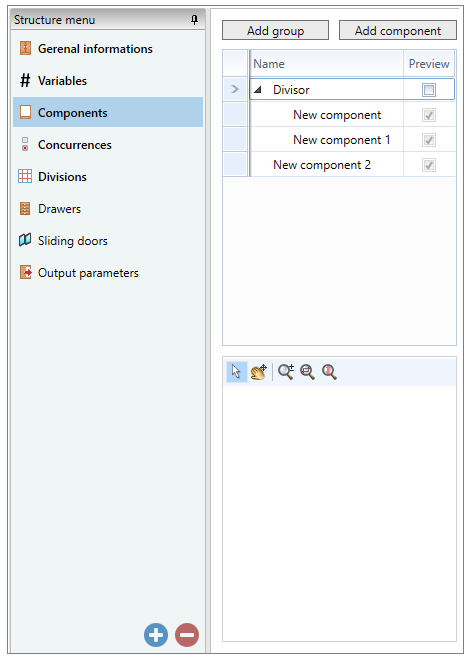
Task: Click row header of New component 1
Action: [235, 140]
